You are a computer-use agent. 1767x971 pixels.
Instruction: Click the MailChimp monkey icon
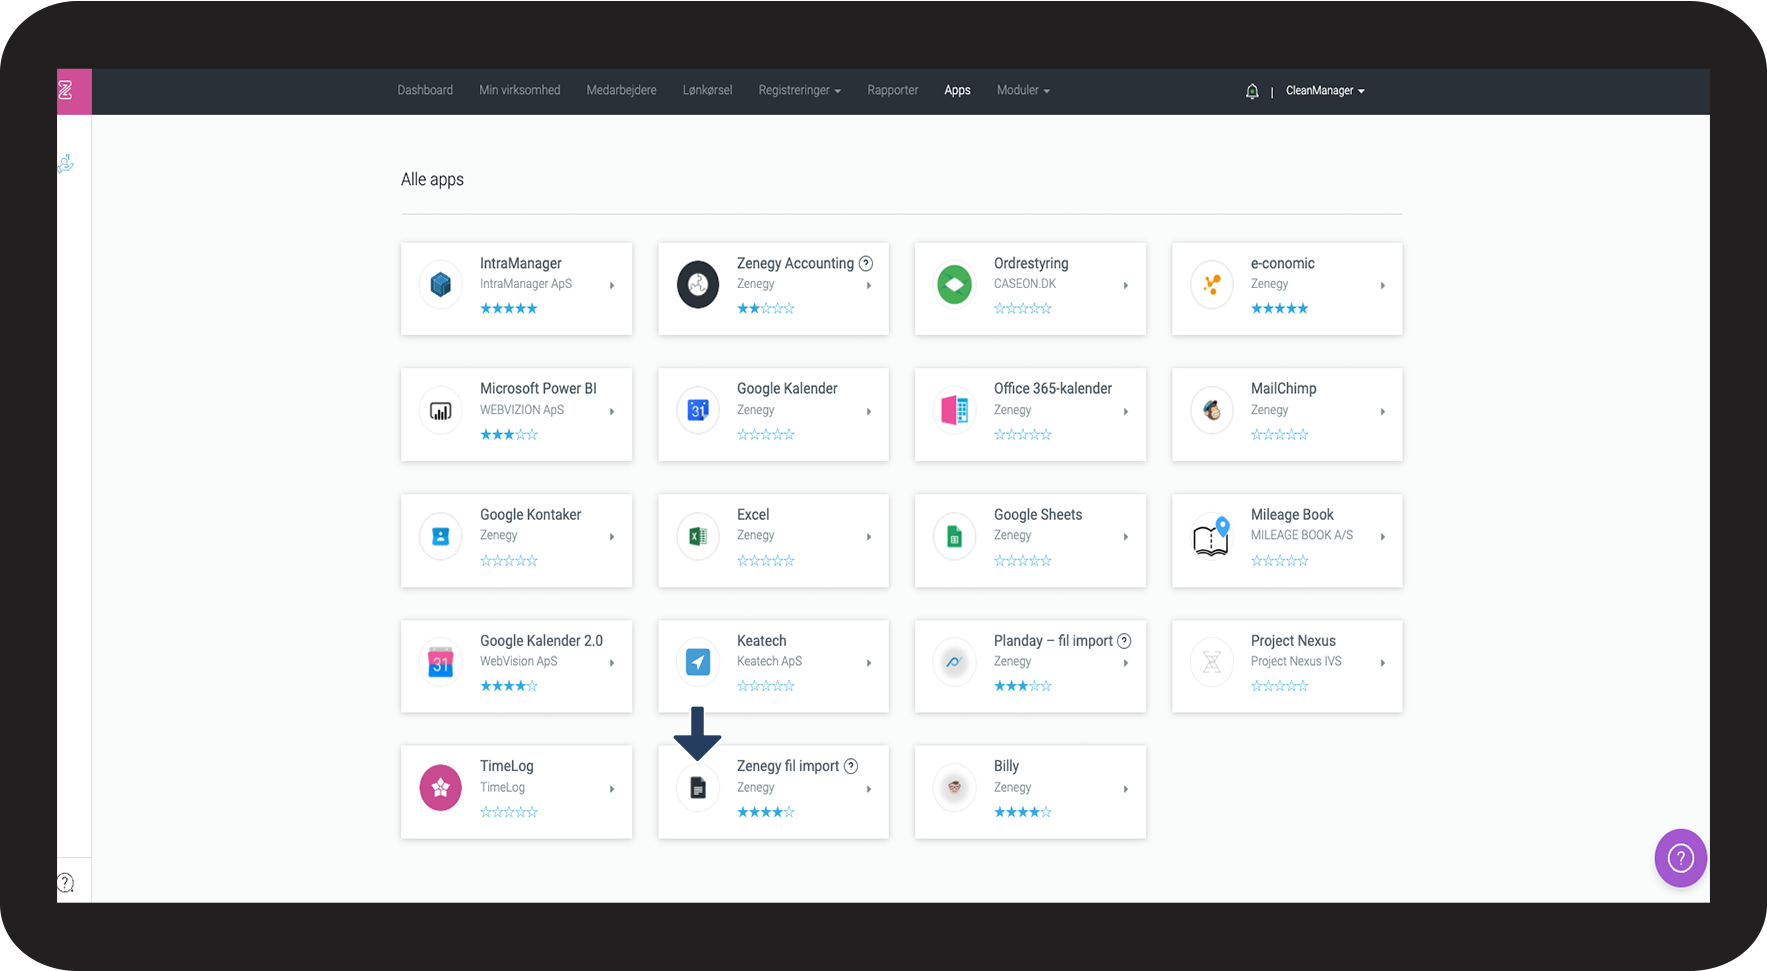click(x=1212, y=411)
